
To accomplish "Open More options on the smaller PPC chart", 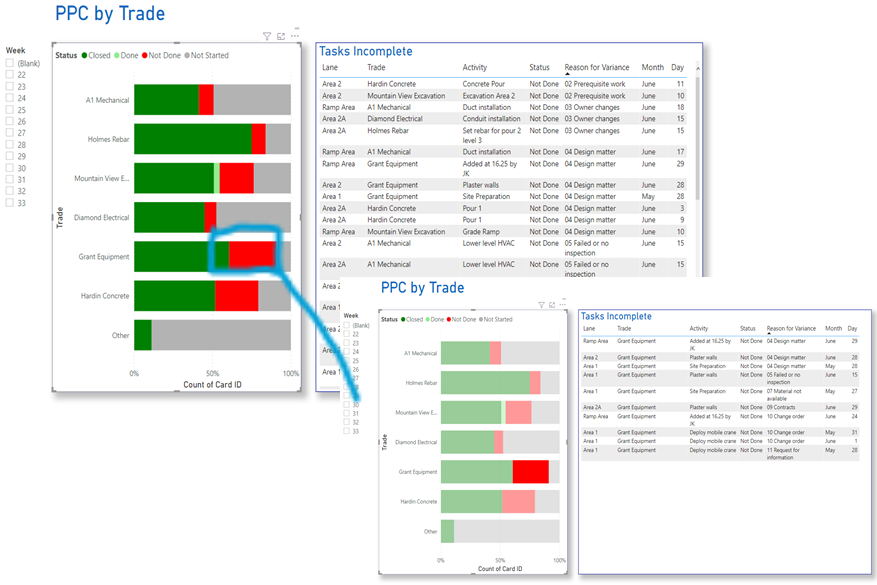I will (563, 305).
